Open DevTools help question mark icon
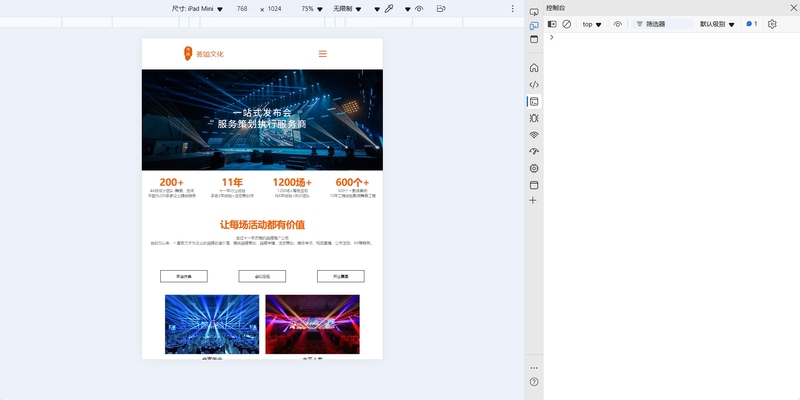The image size is (800, 400). point(534,382)
